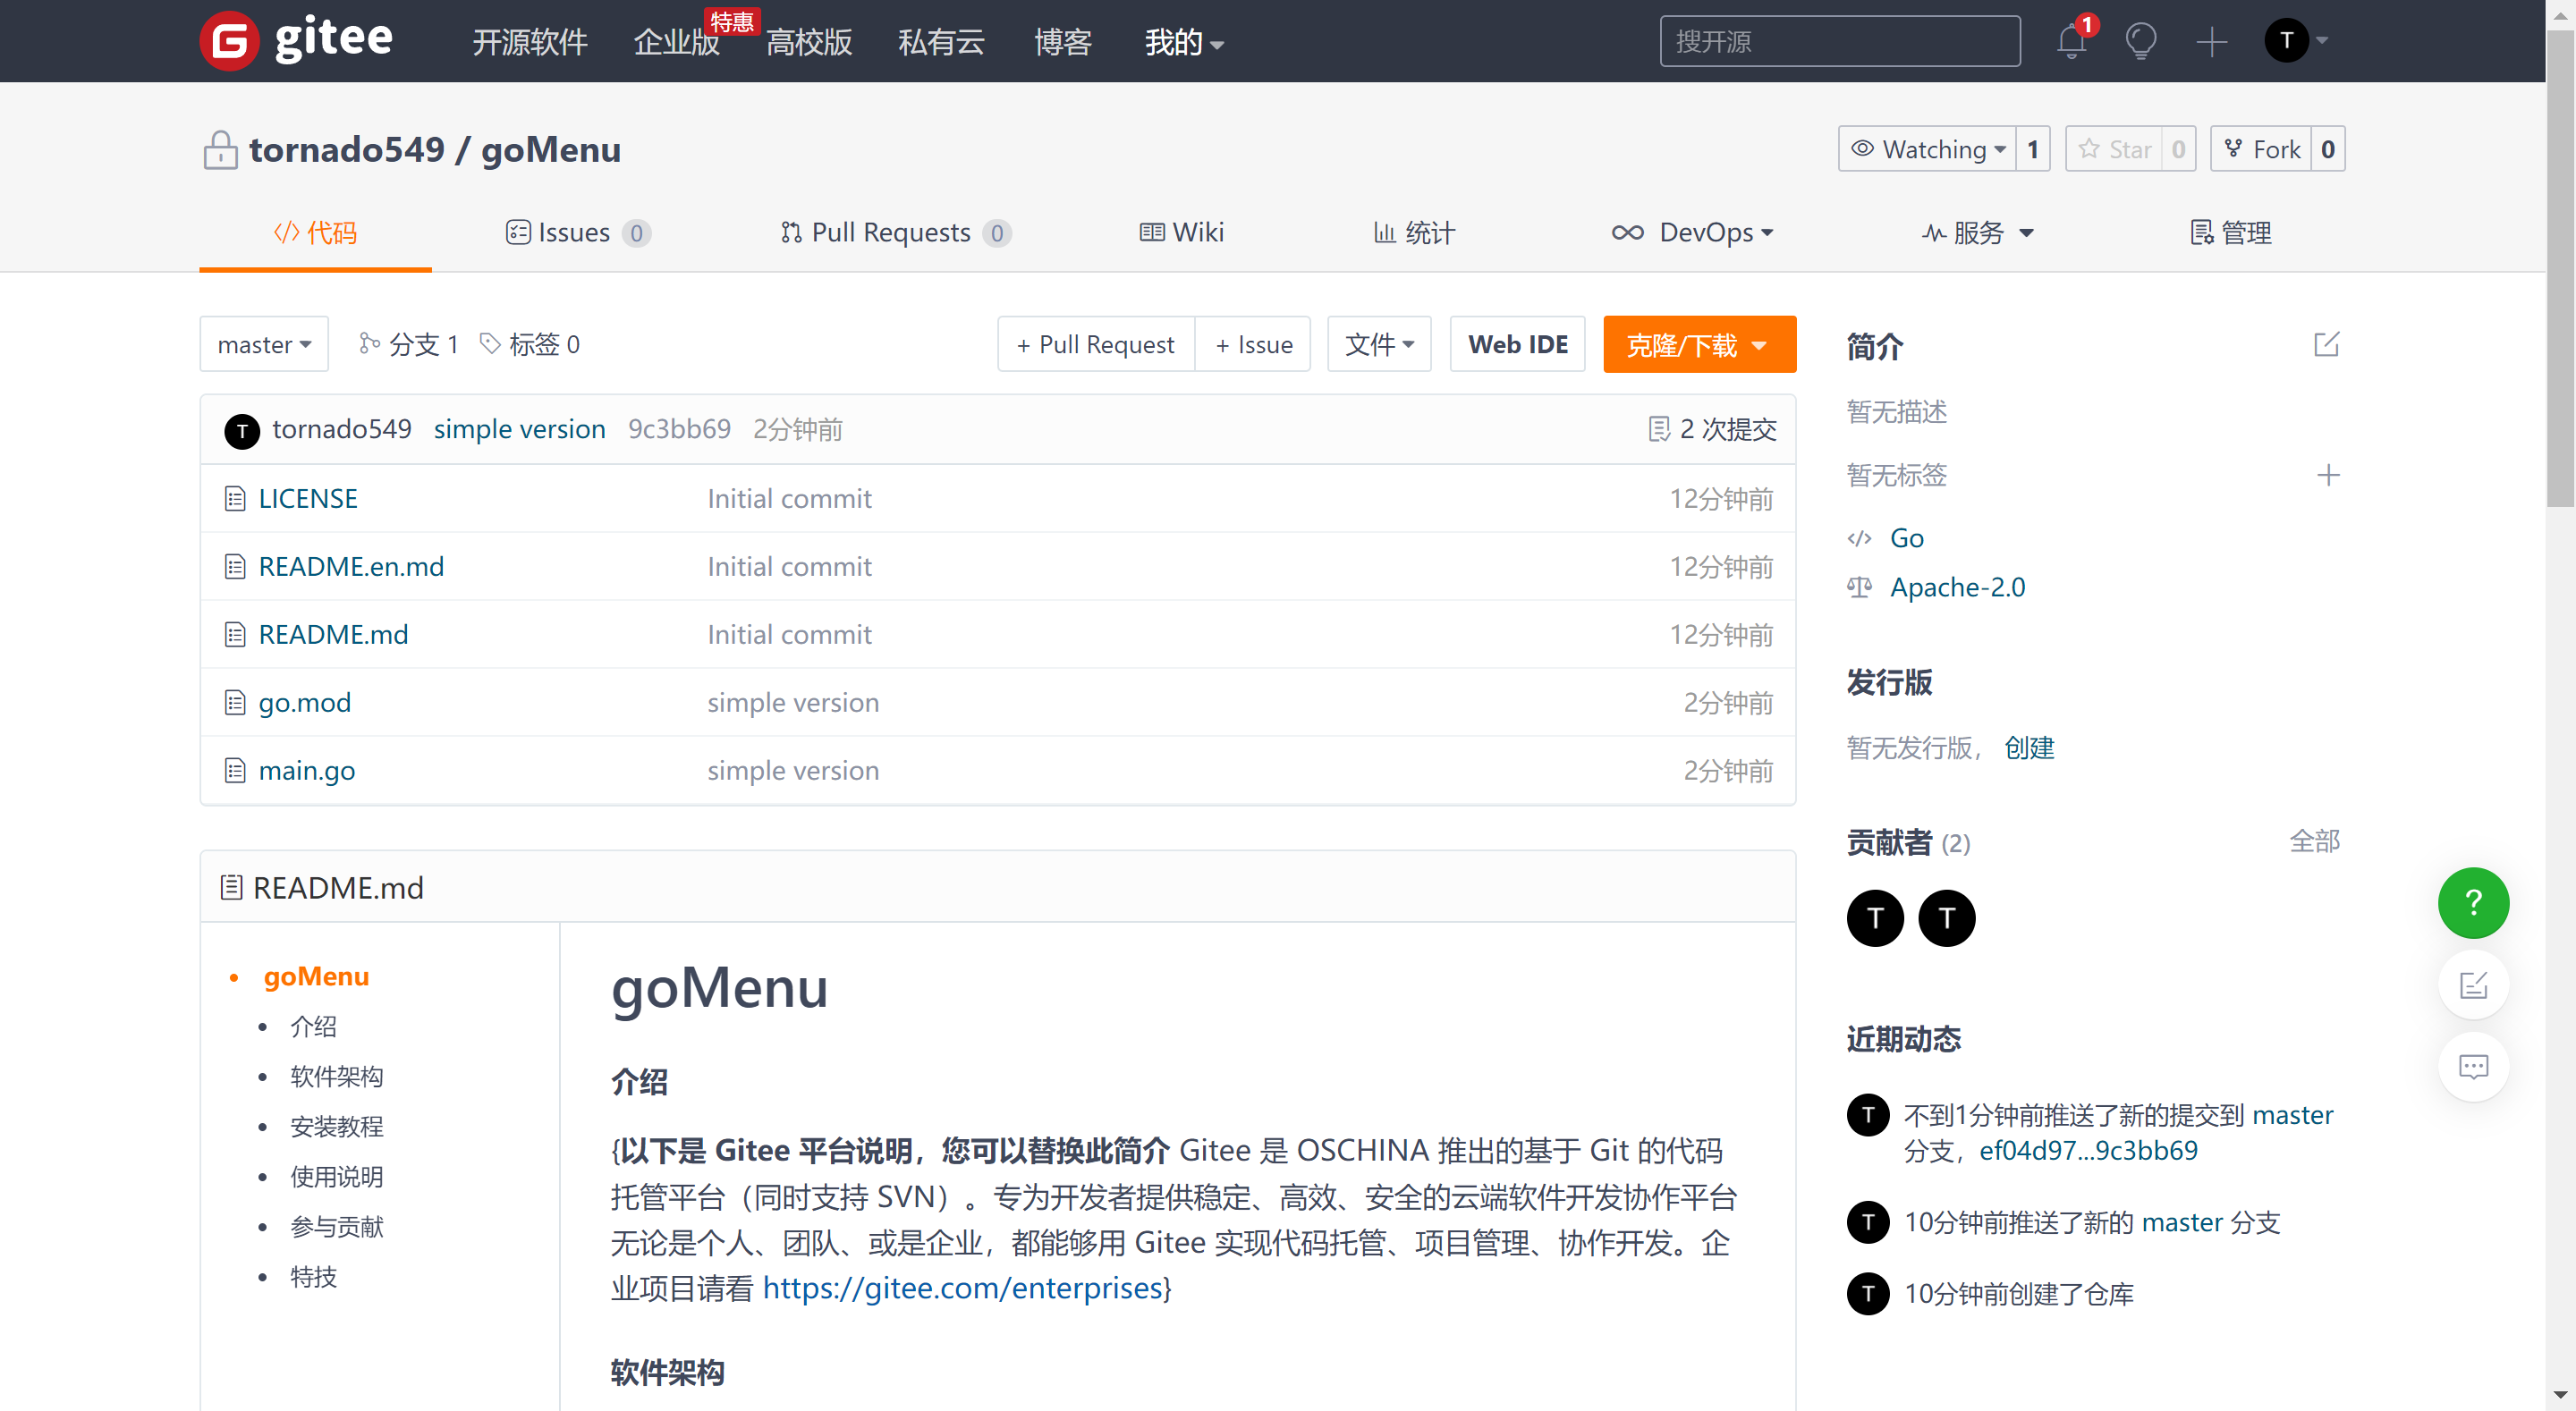
Task: Open the gitee.com/enterprises link in README
Action: click(962, 1288)
